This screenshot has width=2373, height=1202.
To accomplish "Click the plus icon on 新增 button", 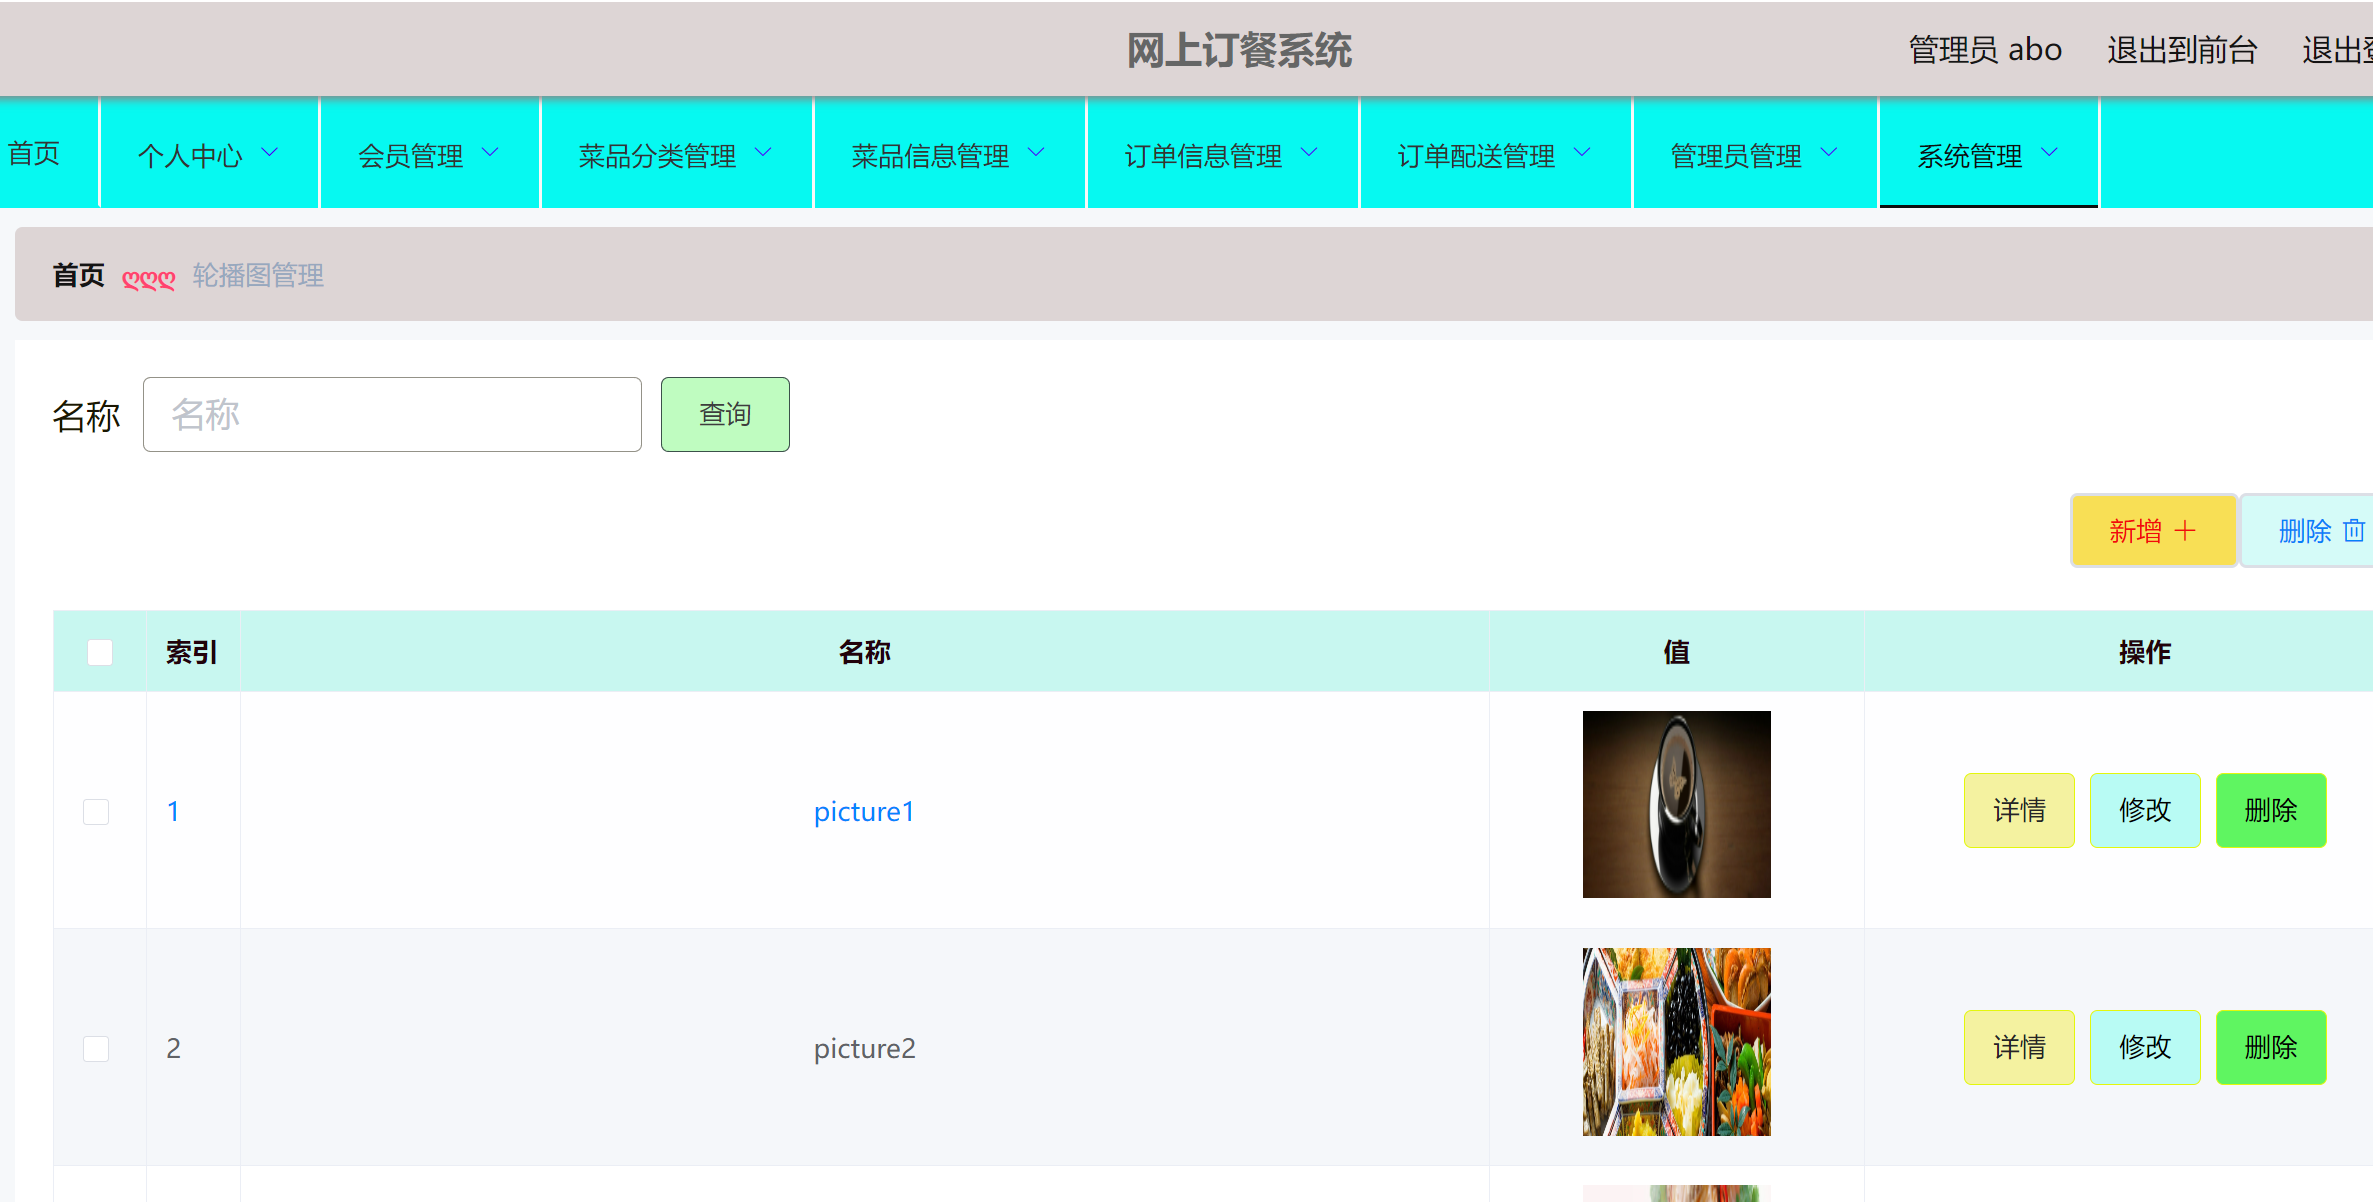I will coord(2186,530).
